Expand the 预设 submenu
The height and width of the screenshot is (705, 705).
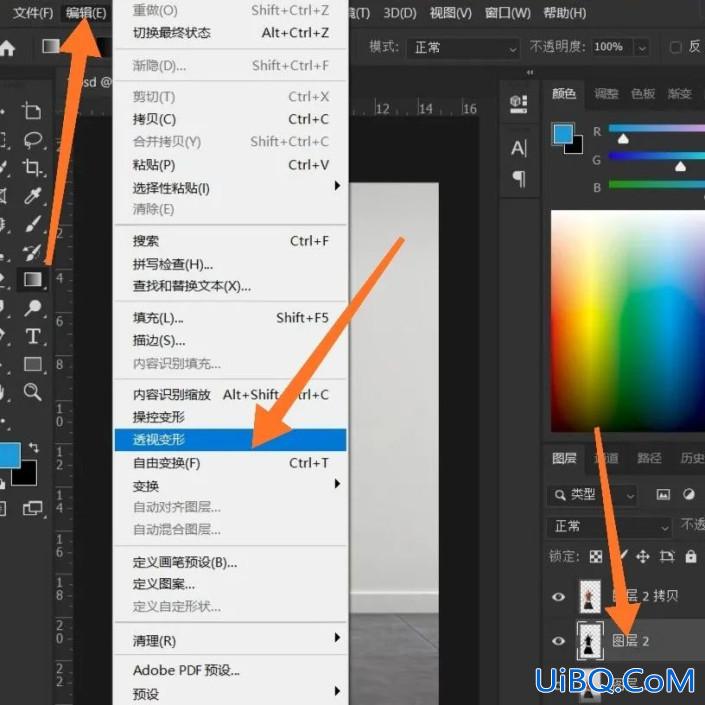click(x=231, y=694)
